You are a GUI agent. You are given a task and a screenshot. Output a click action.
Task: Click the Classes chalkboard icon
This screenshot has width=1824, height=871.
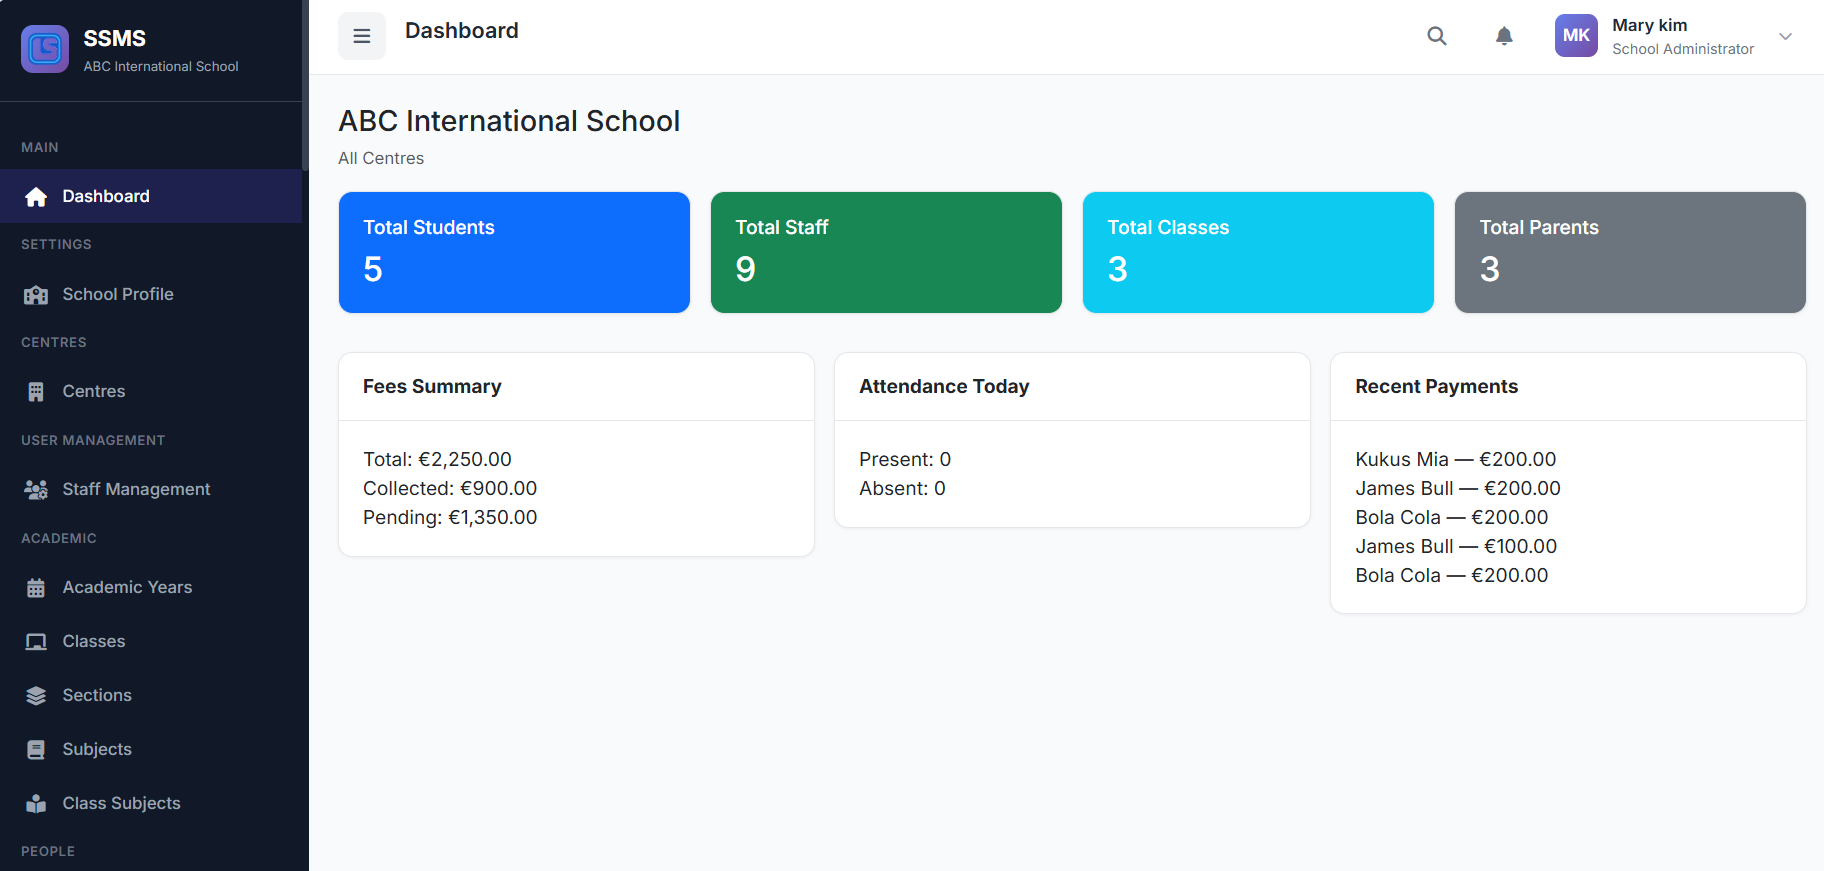point(36,642)
